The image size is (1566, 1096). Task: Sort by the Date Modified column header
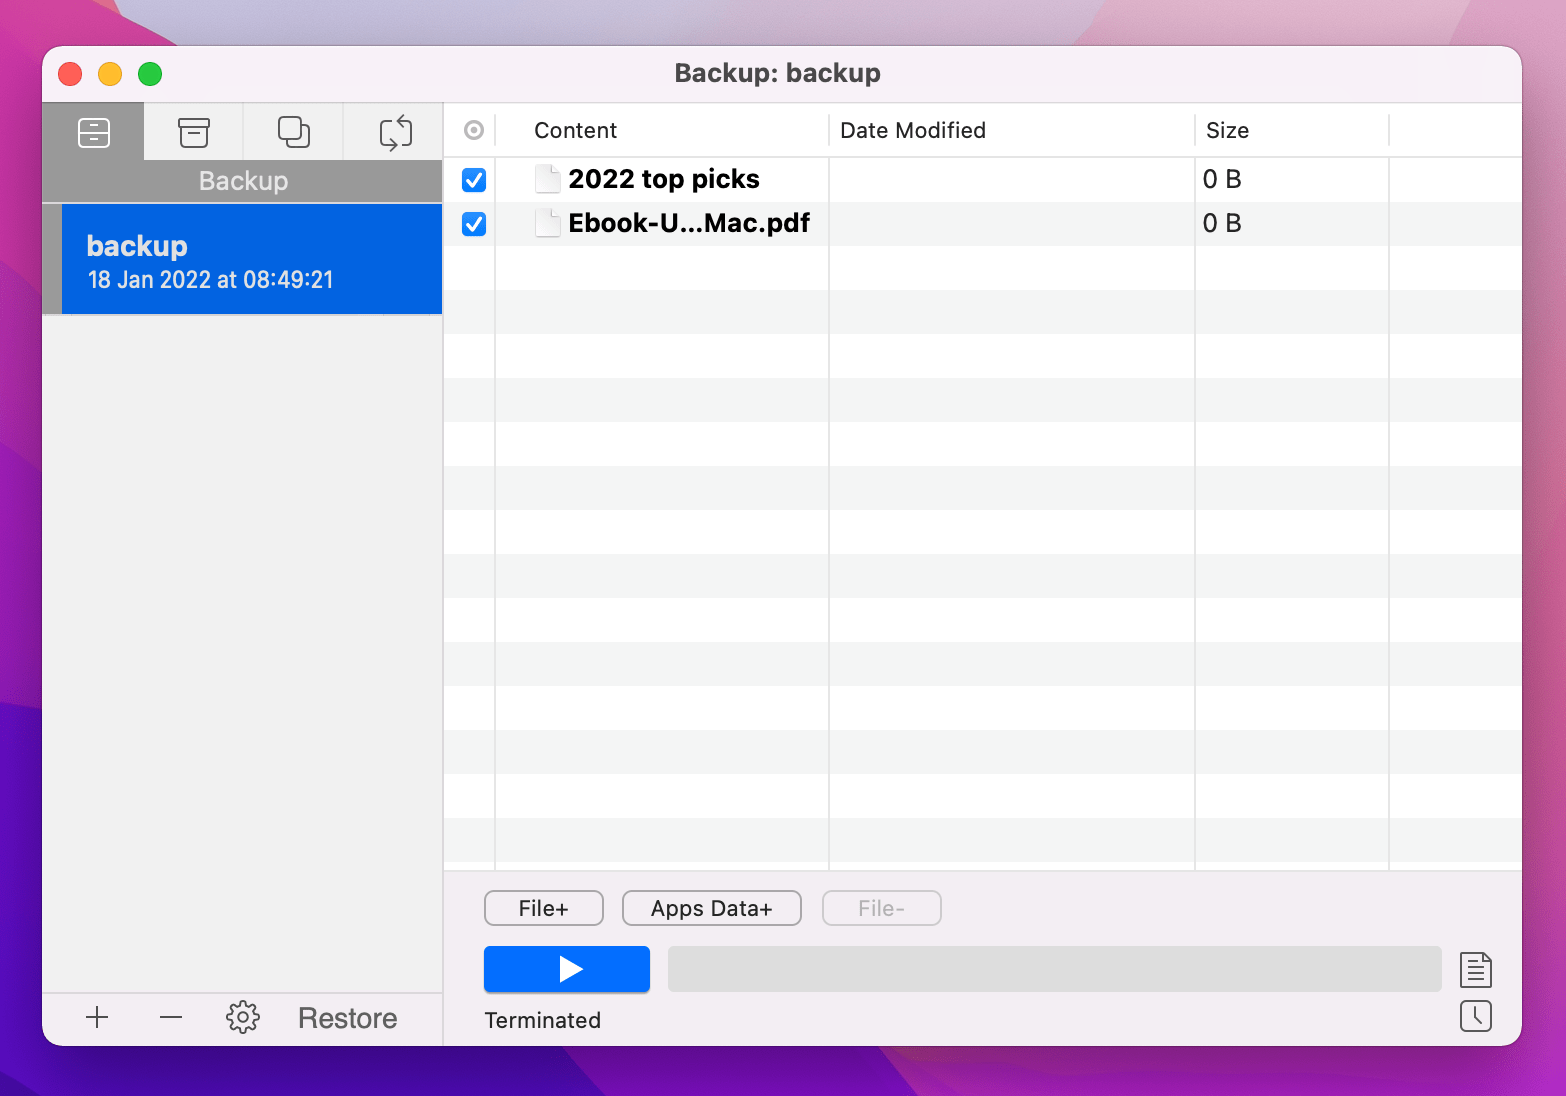tap(912, 130)
